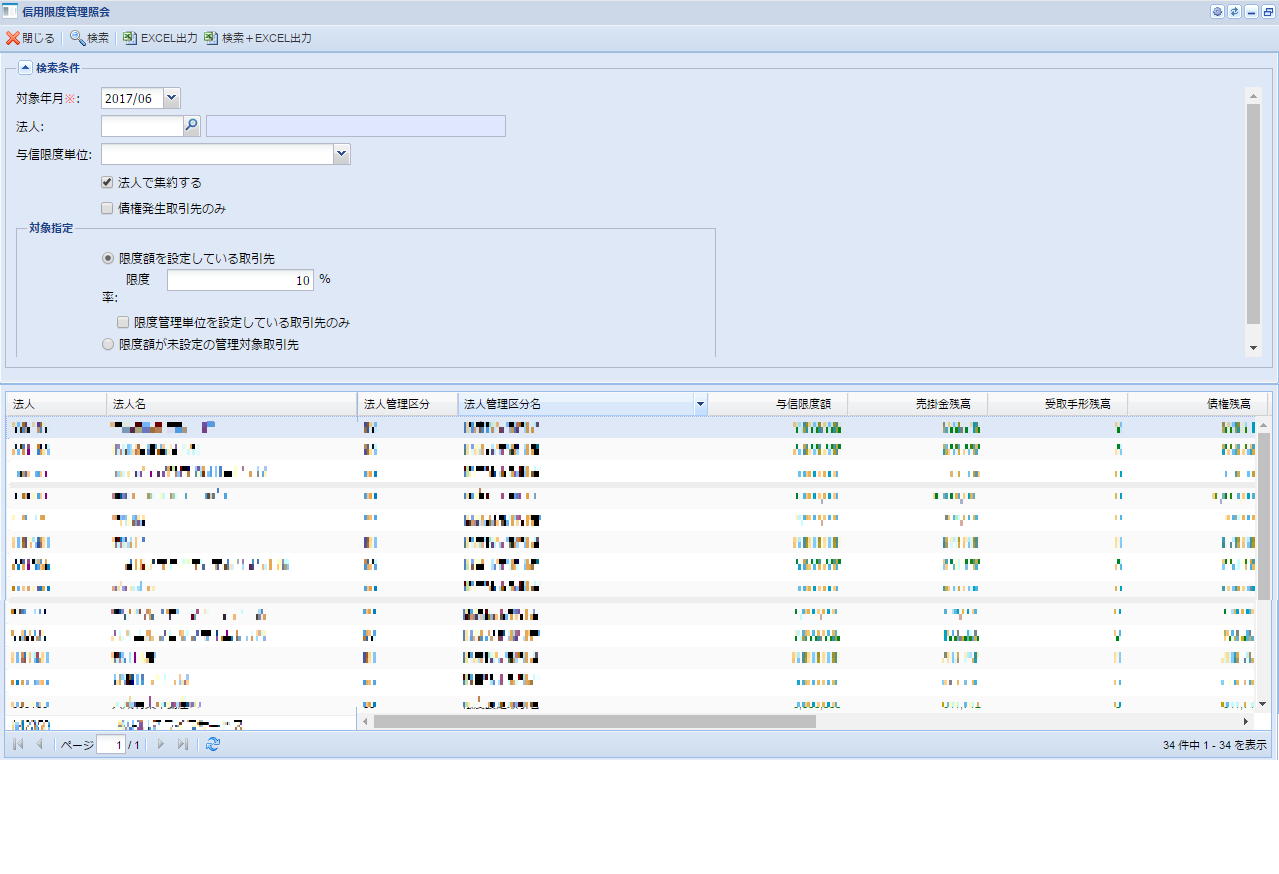The image size is (1279, 874).
Task: Click grid horizontal scrollbar right arrow
Action: (1246, 721)
